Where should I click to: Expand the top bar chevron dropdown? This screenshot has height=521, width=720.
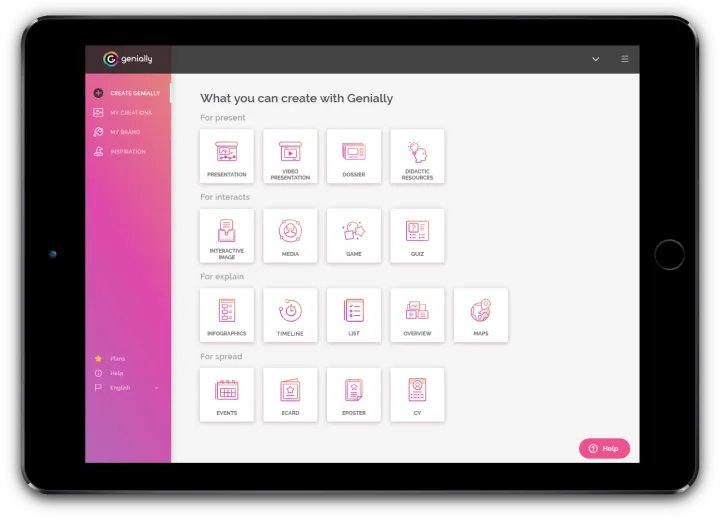[596, 59]
